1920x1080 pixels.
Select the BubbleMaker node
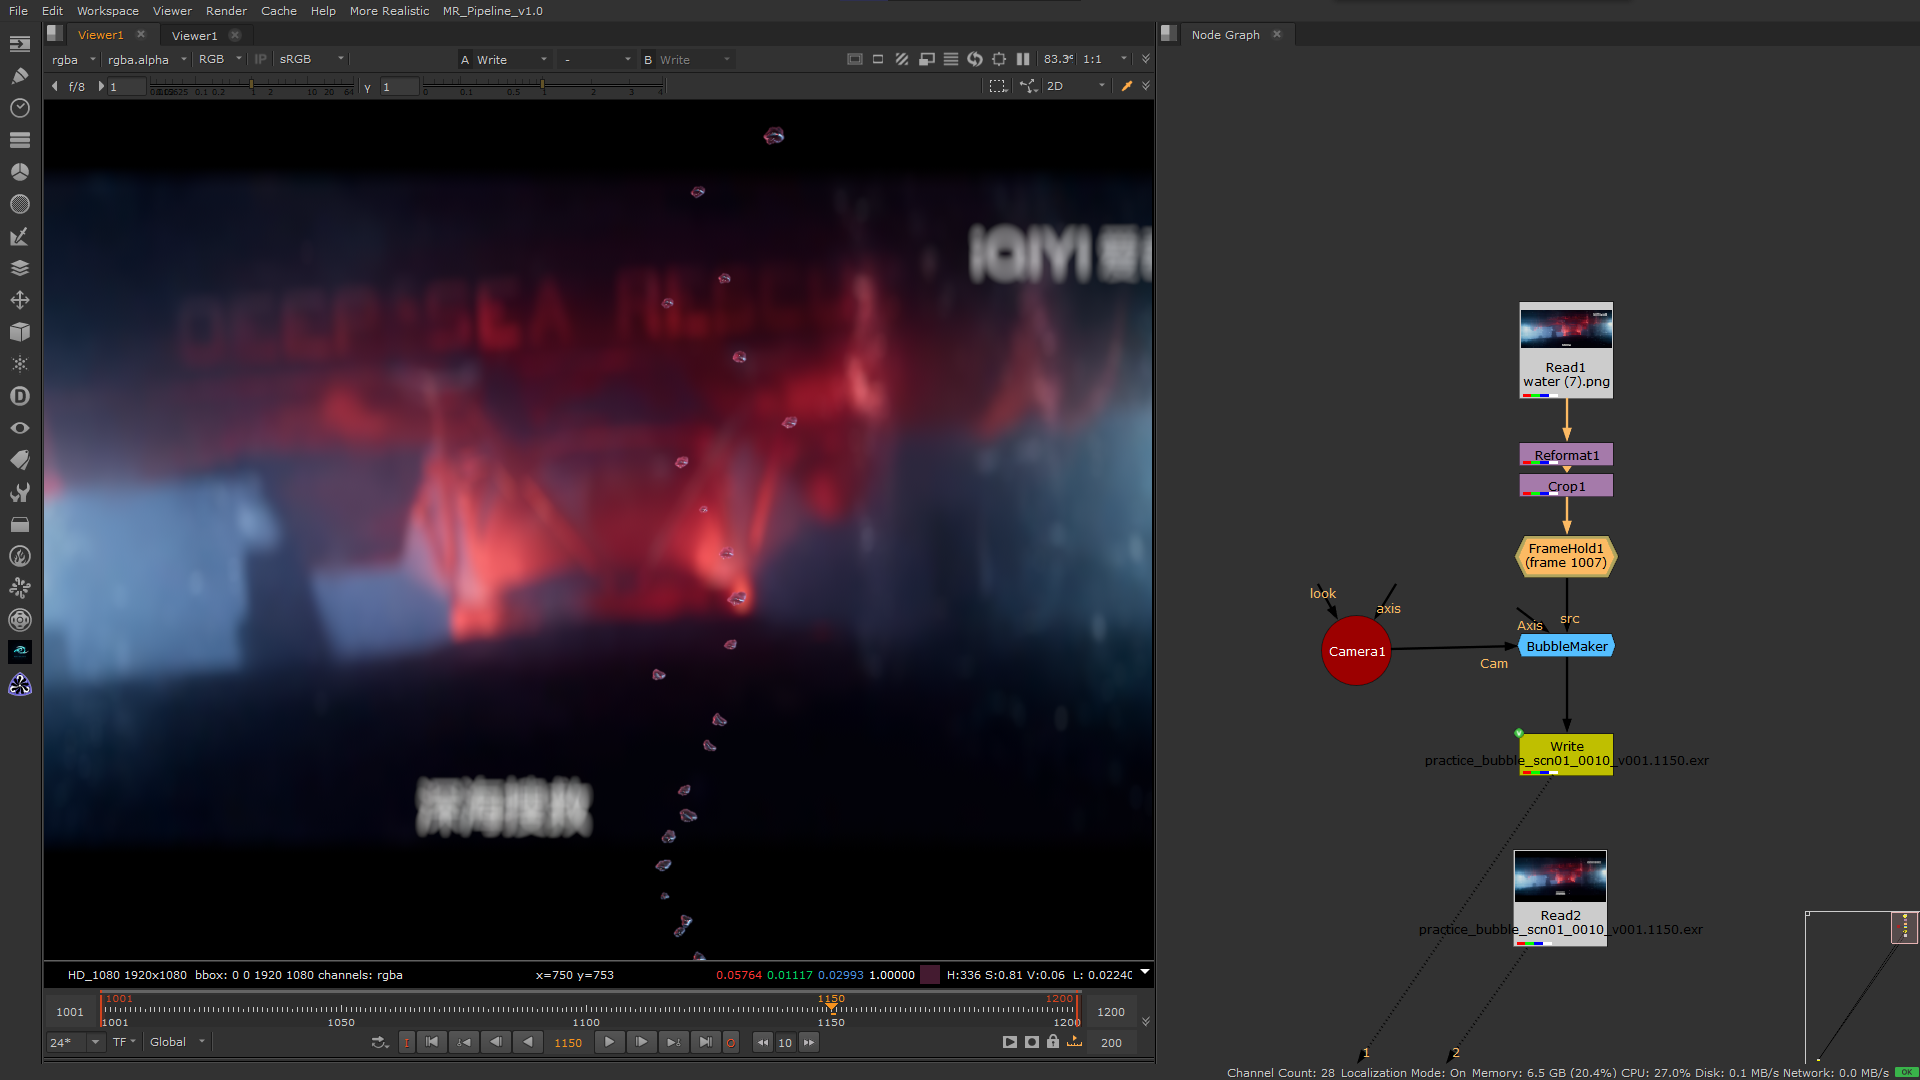1567,646
